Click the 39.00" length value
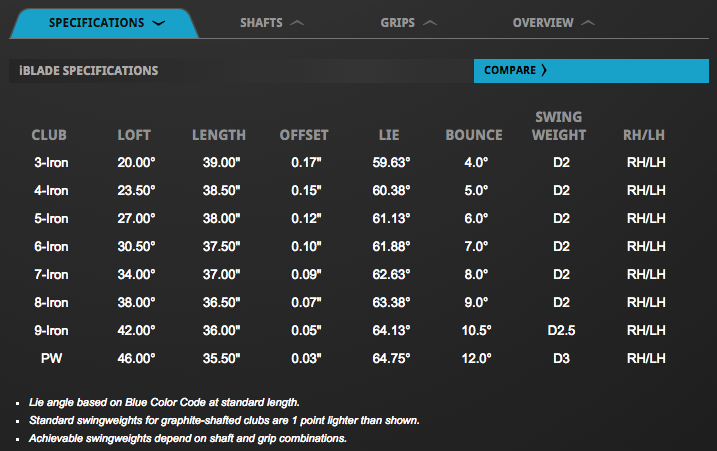Viewport: 717px width, 451px height. 221,162
